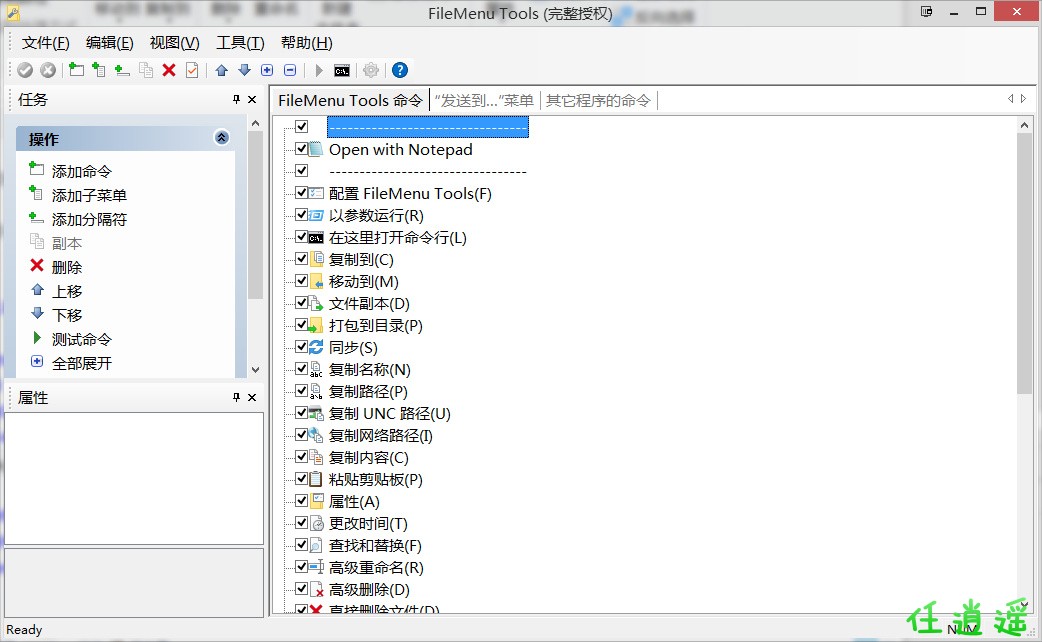The height and width of the screenshot is (642, 1042).
Task: Click the options gear toolbar icon
Action: point(371,70)
